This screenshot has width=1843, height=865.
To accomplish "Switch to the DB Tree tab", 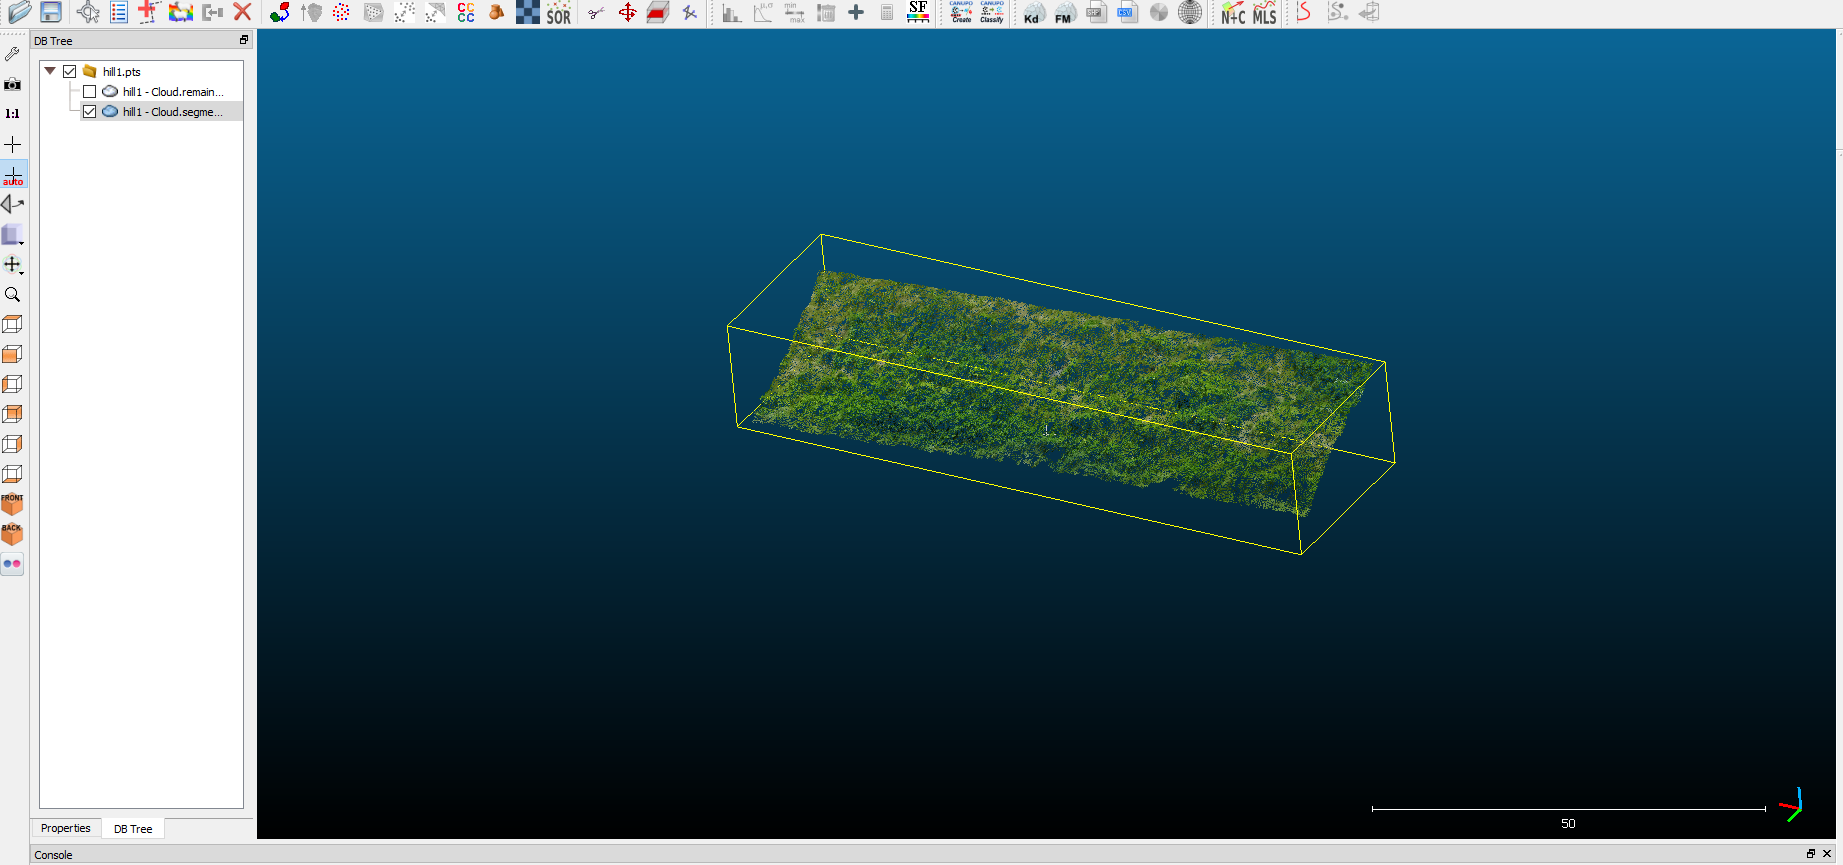I will click(133, 829).
